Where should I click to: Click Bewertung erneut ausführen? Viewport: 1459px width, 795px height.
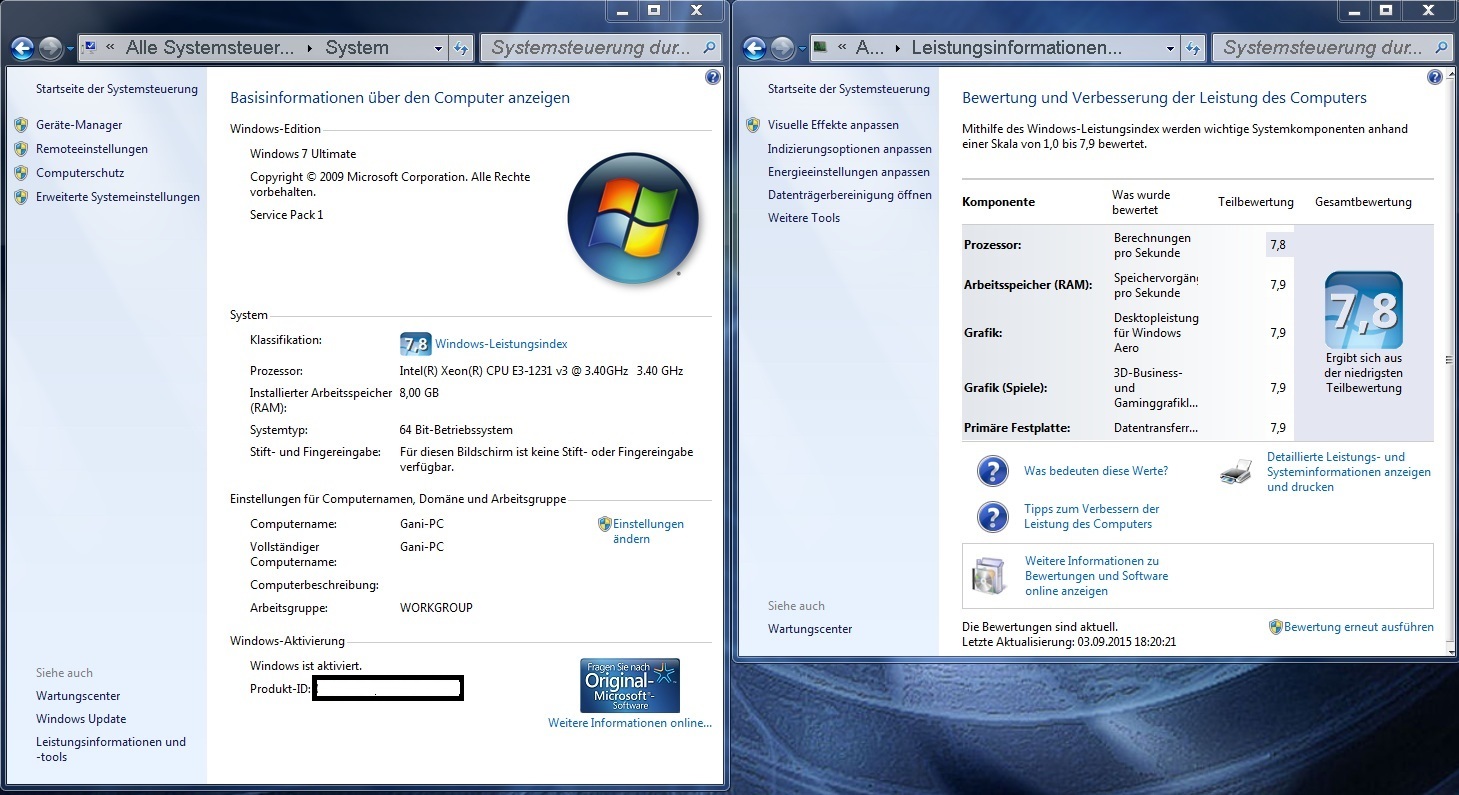(x=1359, y=627)
